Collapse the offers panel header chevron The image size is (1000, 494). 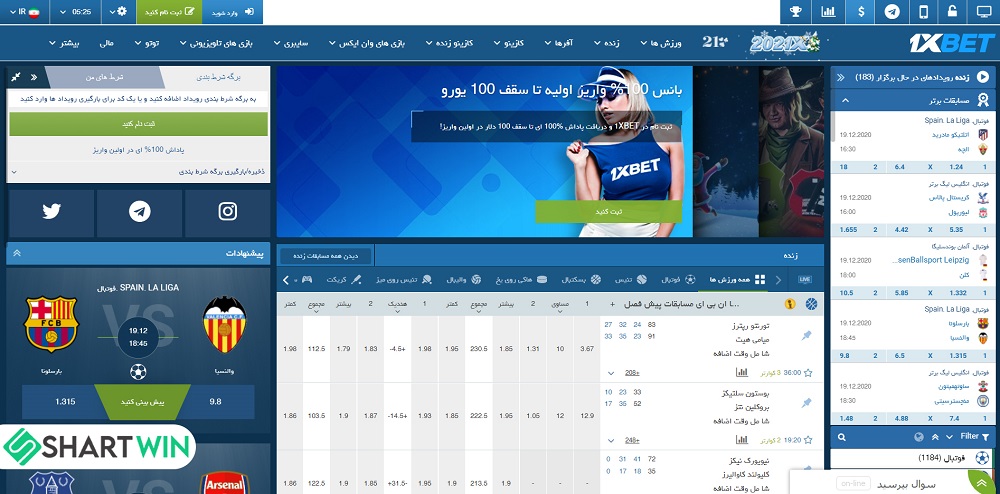(17, 253)
